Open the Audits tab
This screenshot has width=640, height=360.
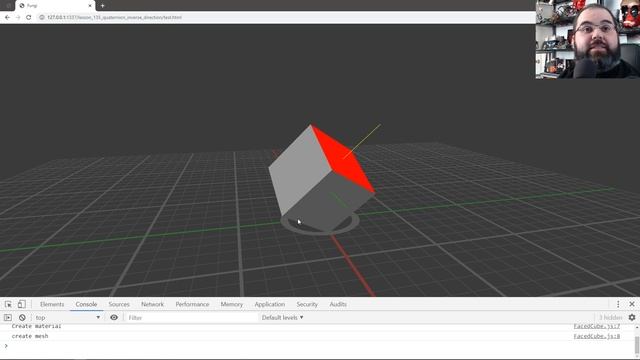point(338,304)
